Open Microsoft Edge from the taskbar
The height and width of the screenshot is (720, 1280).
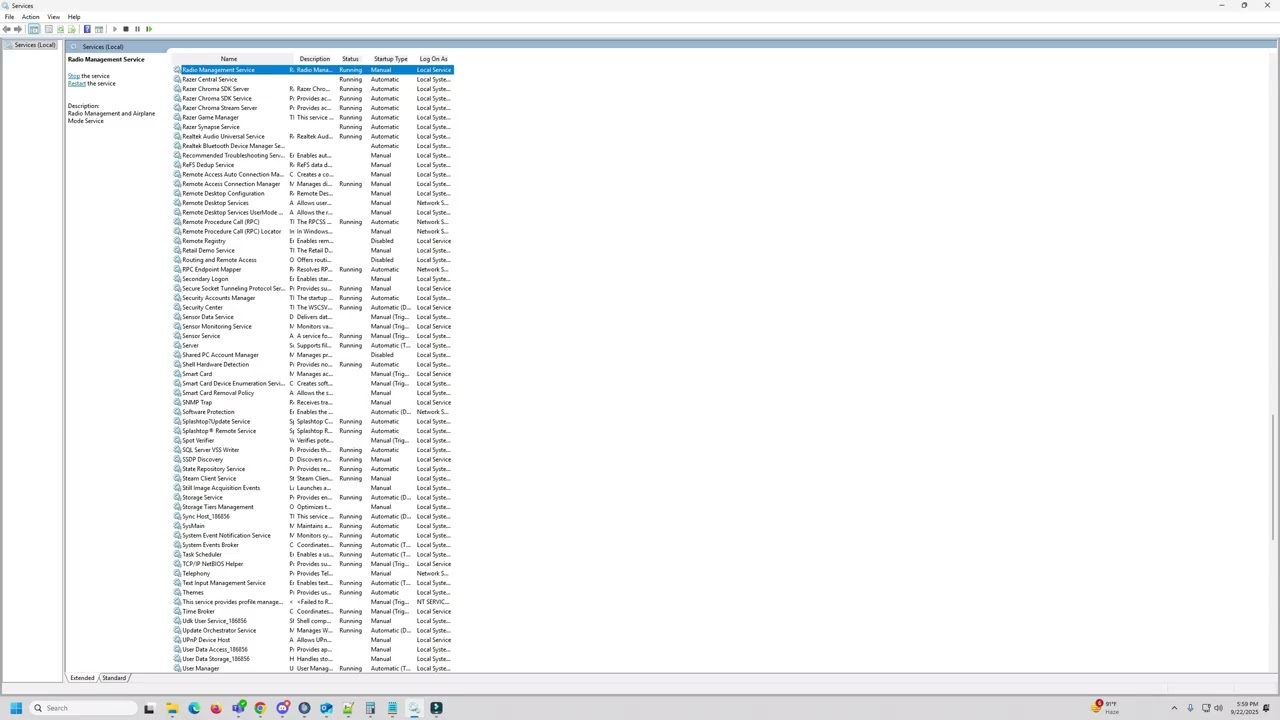pyautogui.click(x=194, y=708)
